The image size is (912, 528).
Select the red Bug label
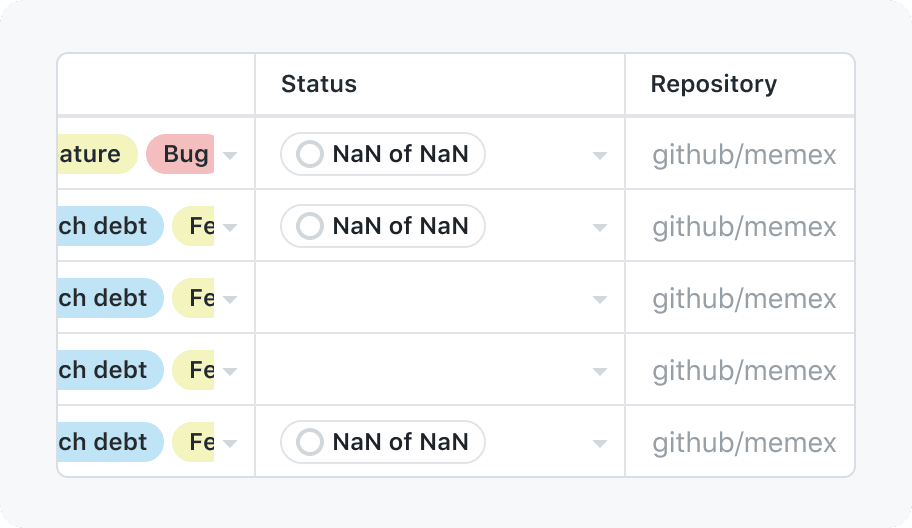pyautogui.click(x=181, y=154)
